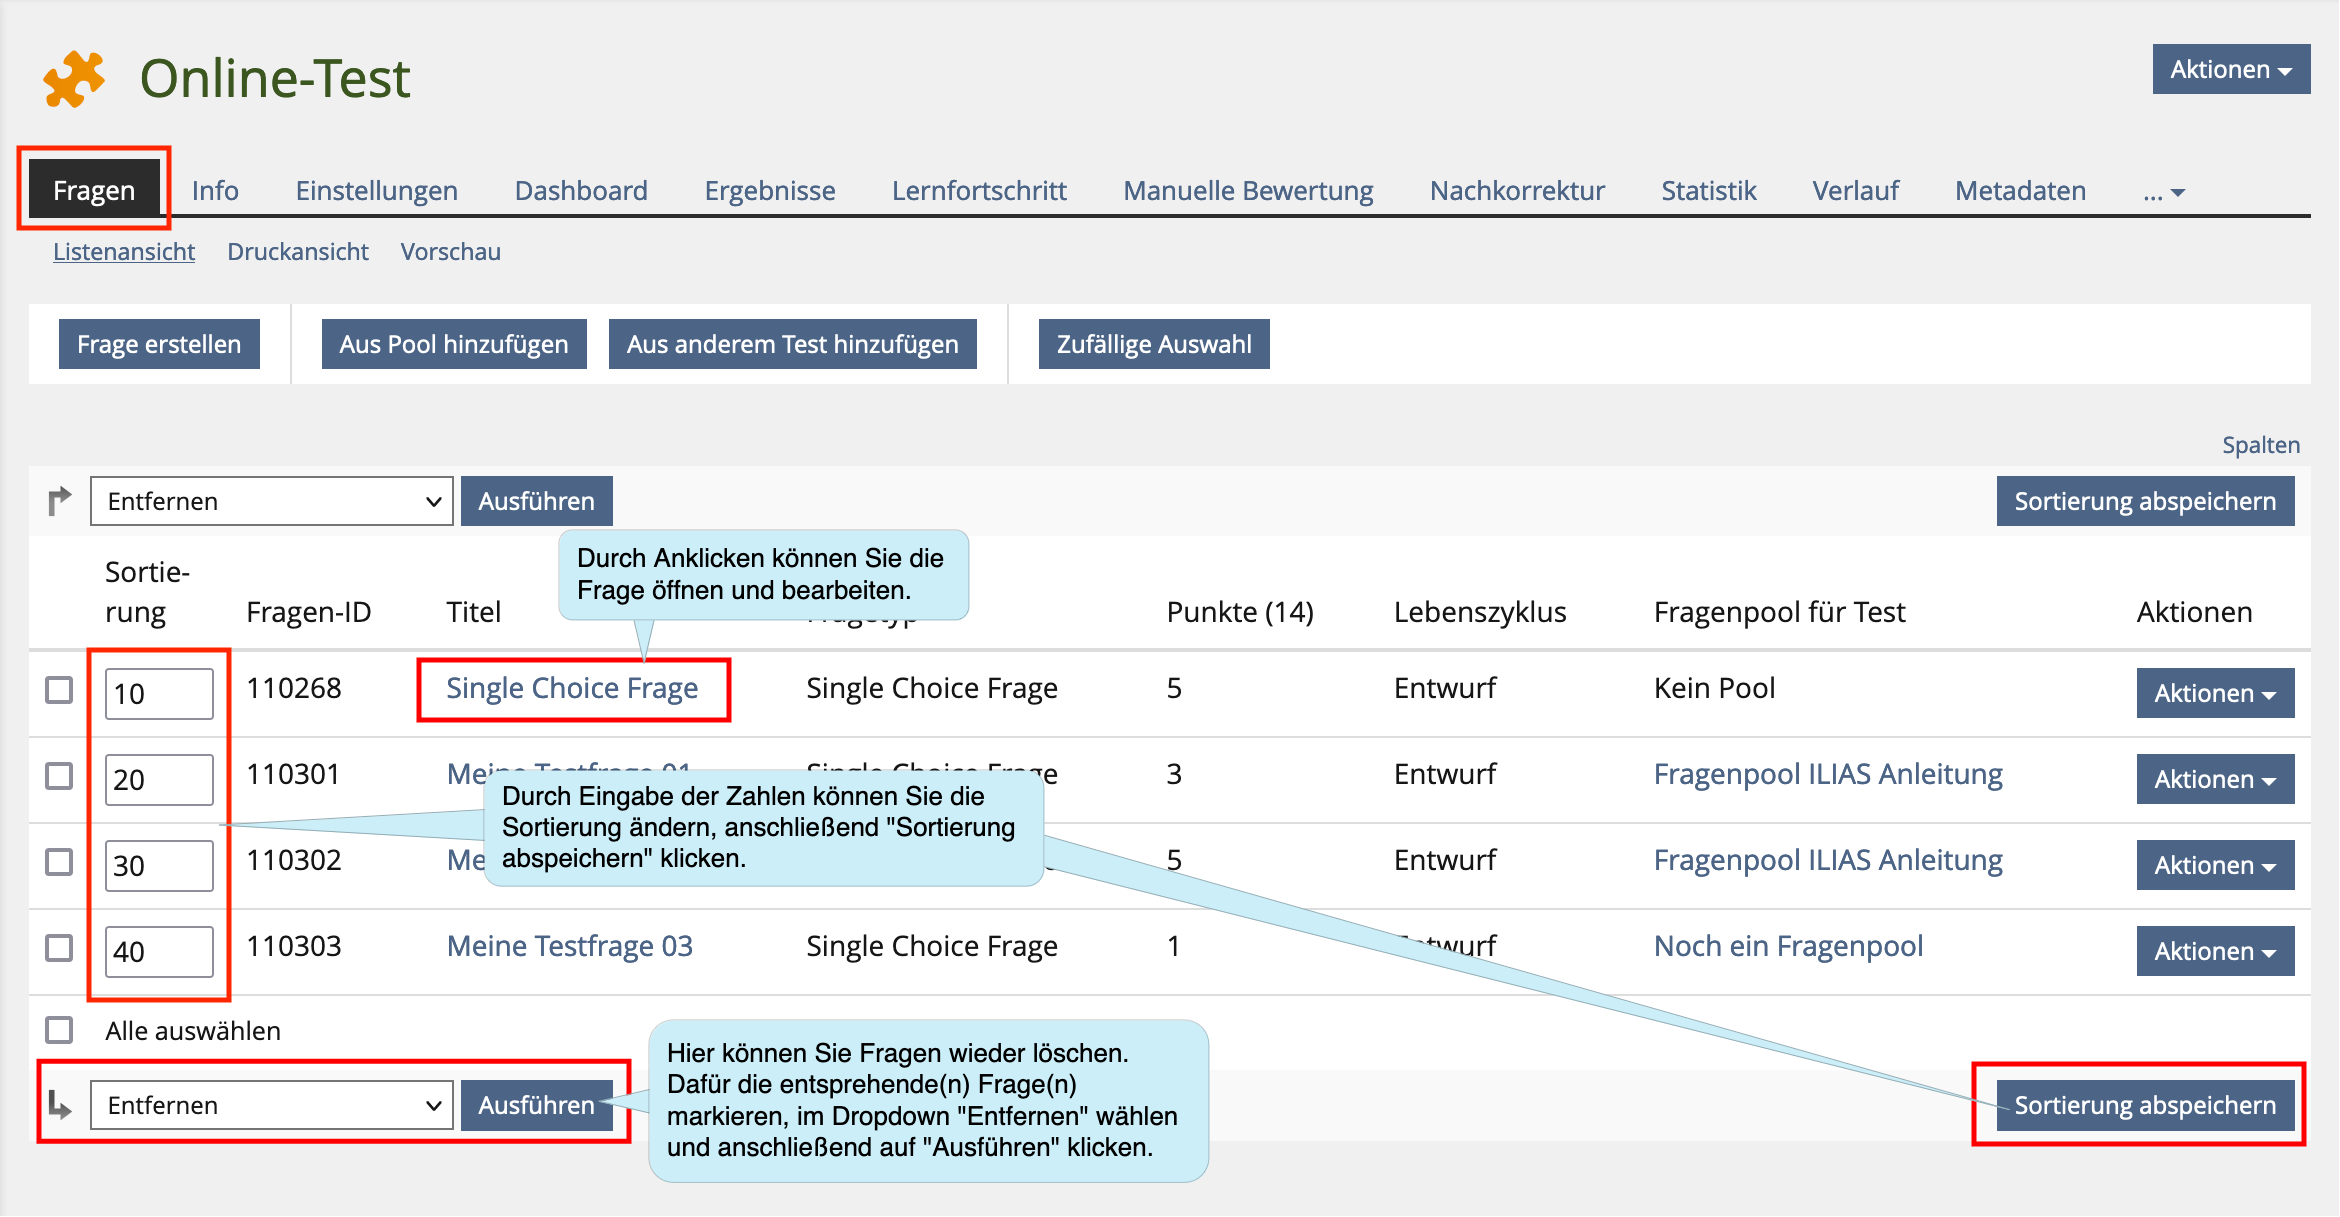Expand Aktionen menu for question 110301
This screenshot has height=1217, width=2340.
pyautogui.click(x=2215, y=779)
